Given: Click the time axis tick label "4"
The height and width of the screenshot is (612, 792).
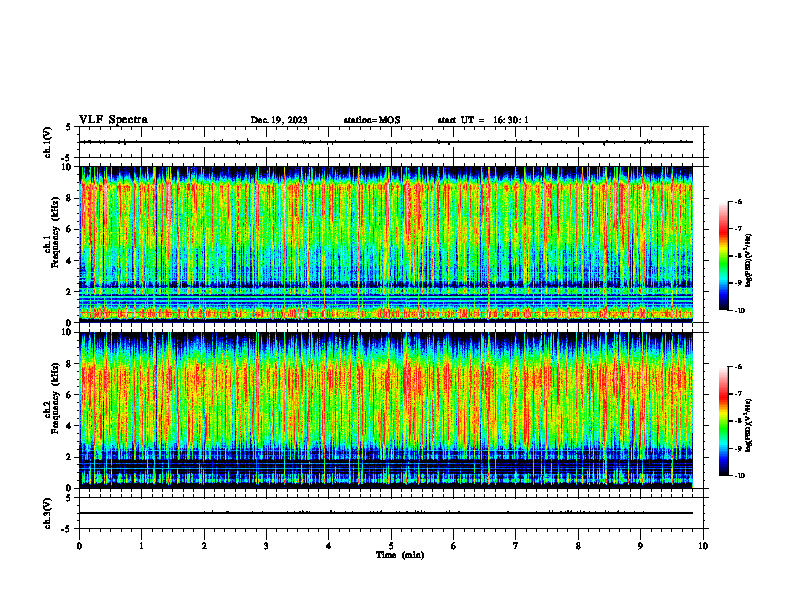Looking at the screenshot, I should click(329, 546).
